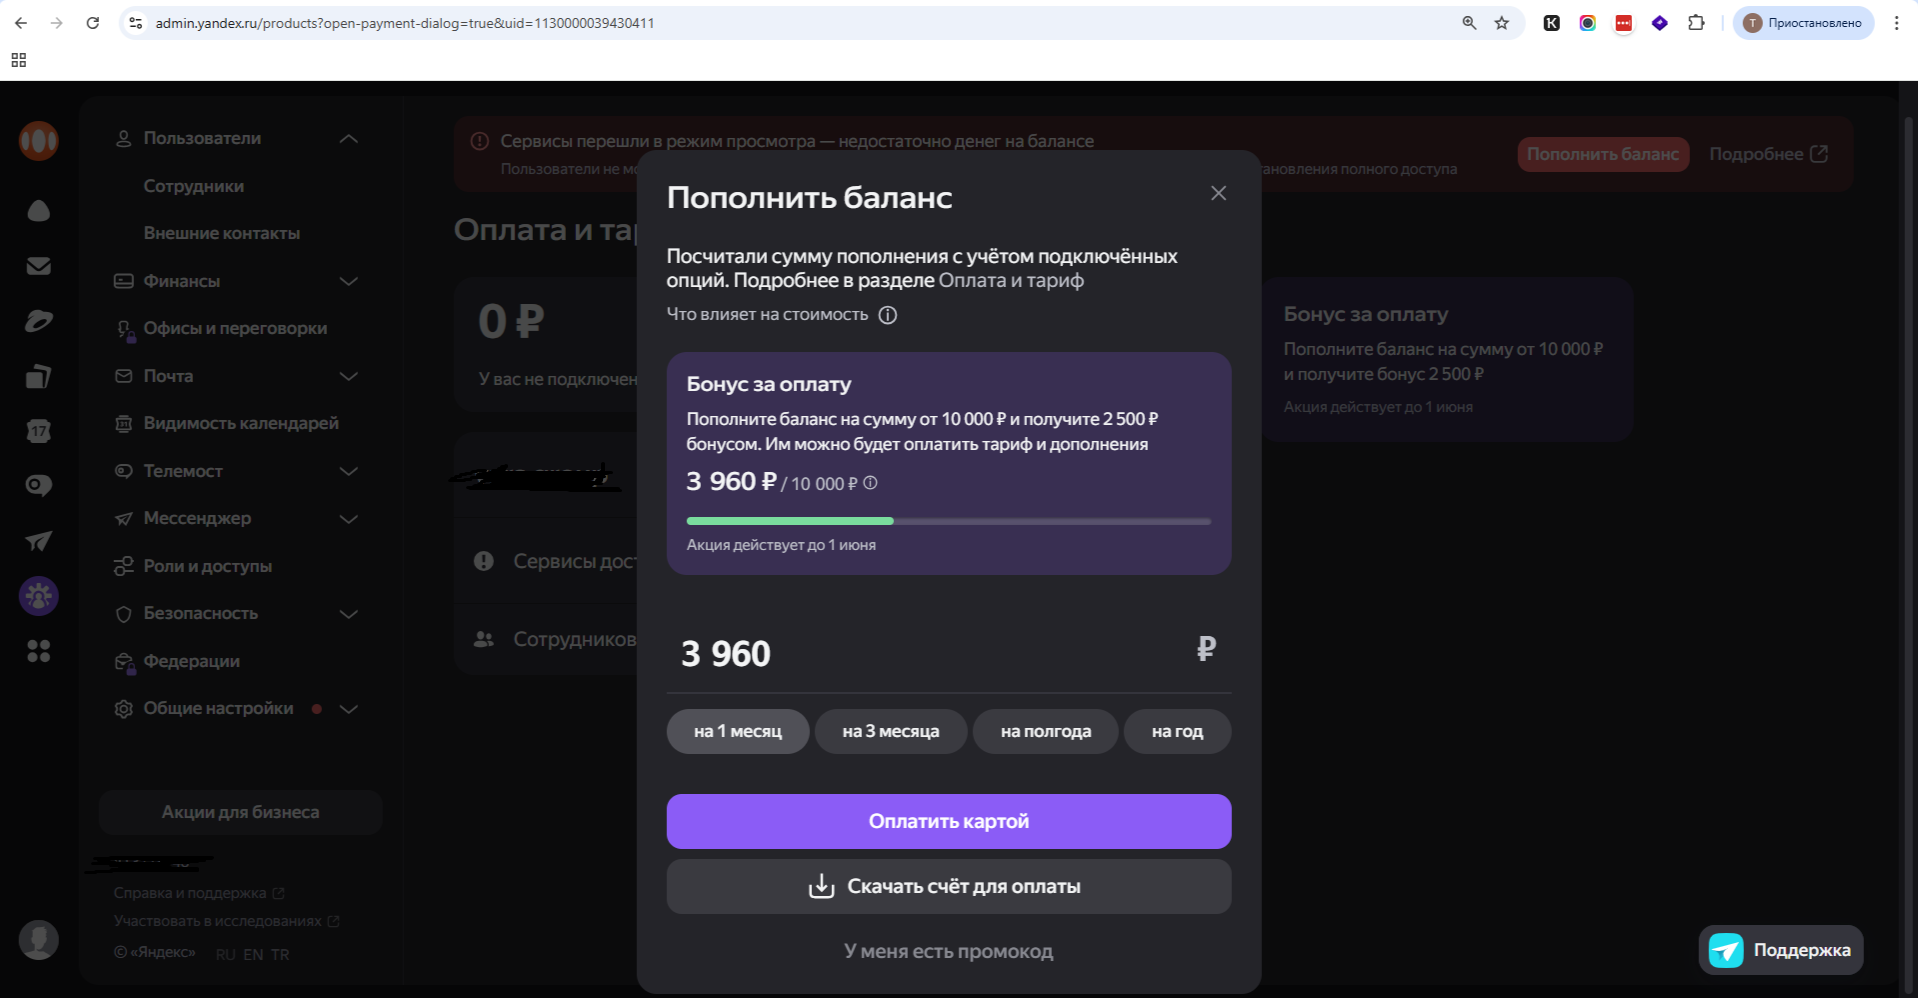Select the 'на 3 месяца' period option
Viewport: 1918px width, 998px height.
tap(890, 731)
